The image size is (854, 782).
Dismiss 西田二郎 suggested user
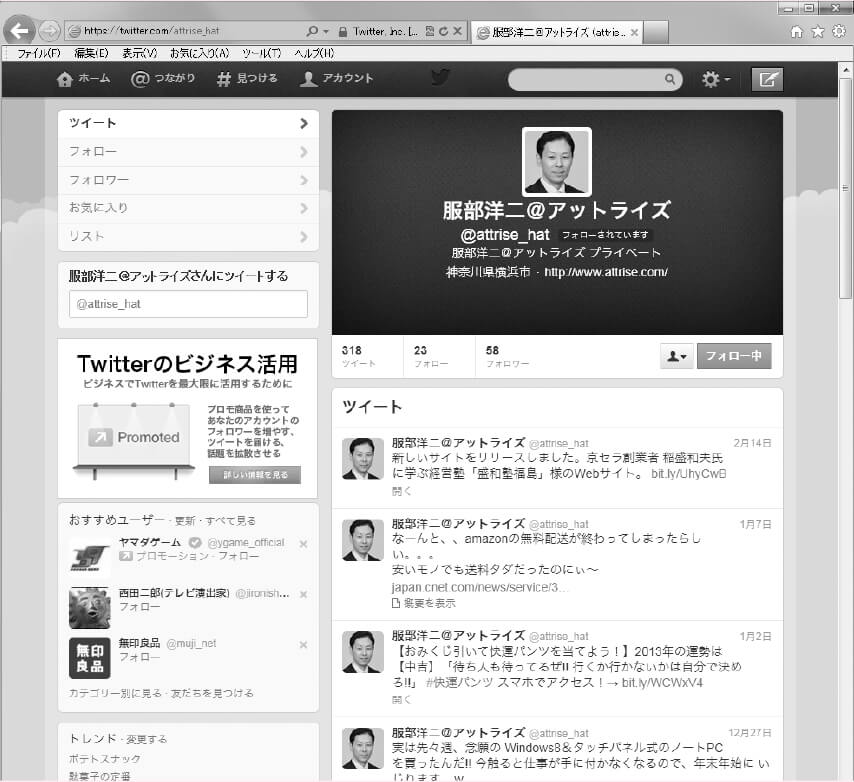303,594
